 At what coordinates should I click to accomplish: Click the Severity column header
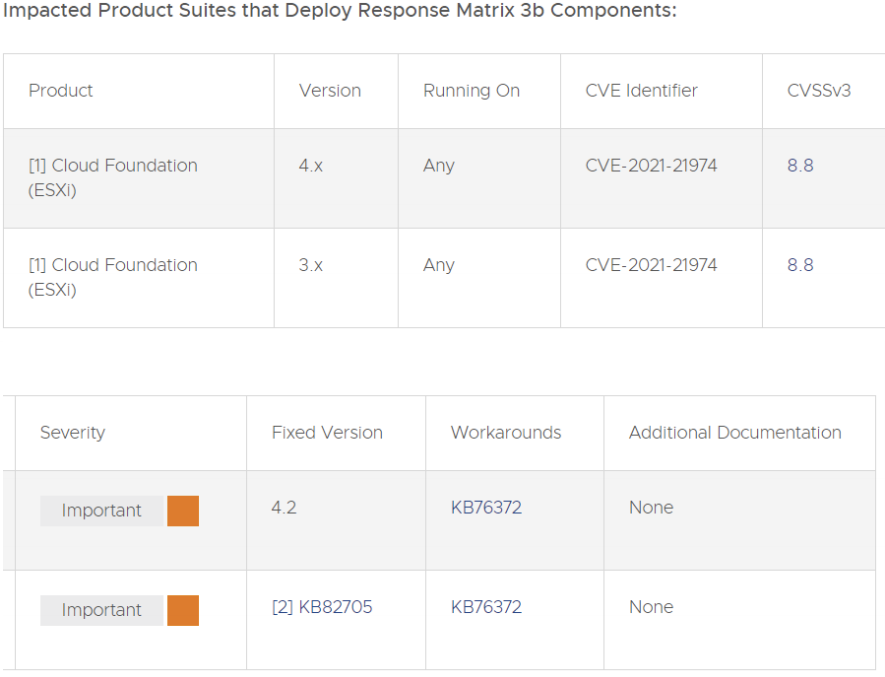72,433
